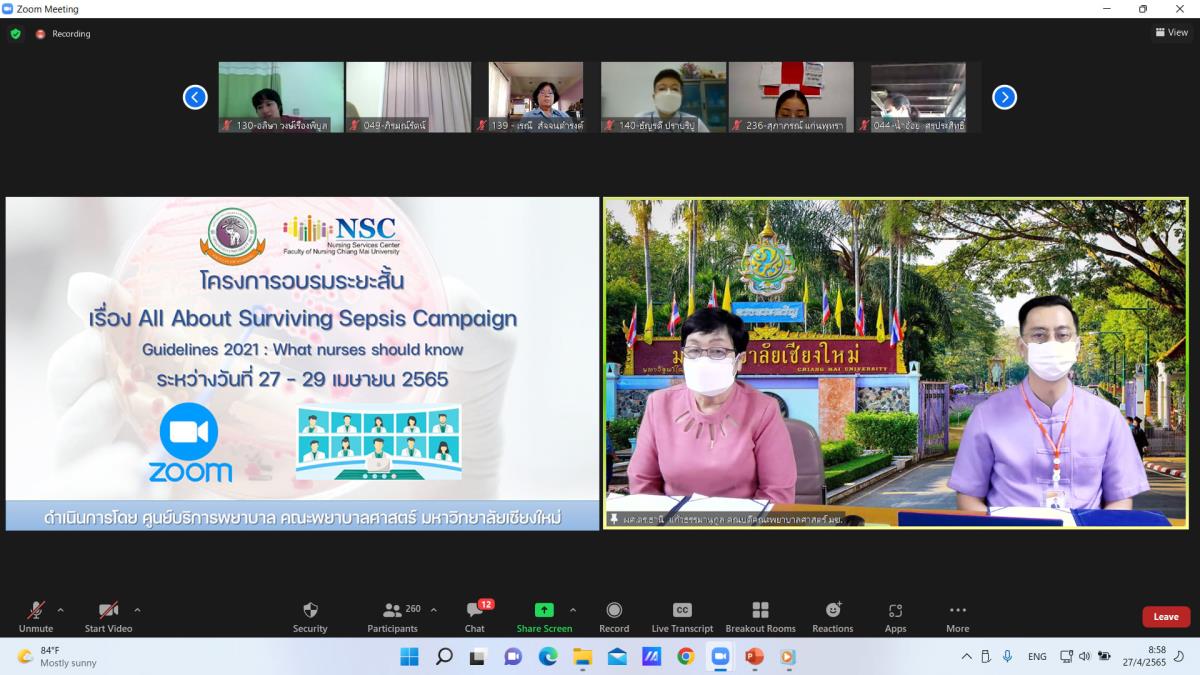This screenshot has height=675, width=1200.
Task: Open the Chat panel
Action: [x=475, y=616]
